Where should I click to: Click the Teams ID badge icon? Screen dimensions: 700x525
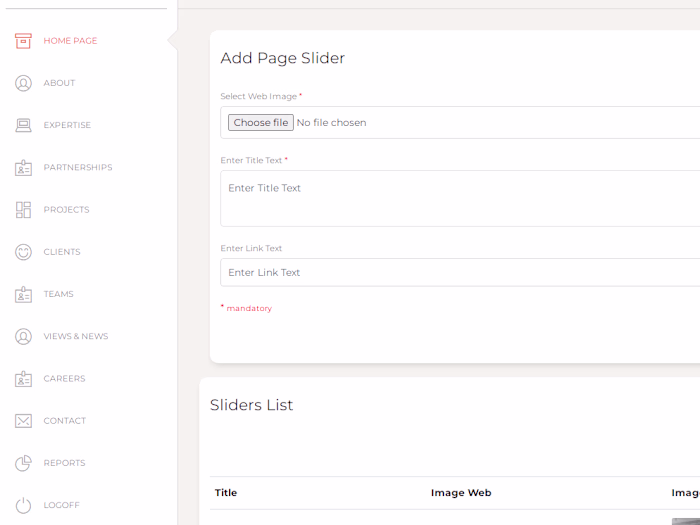23,294
